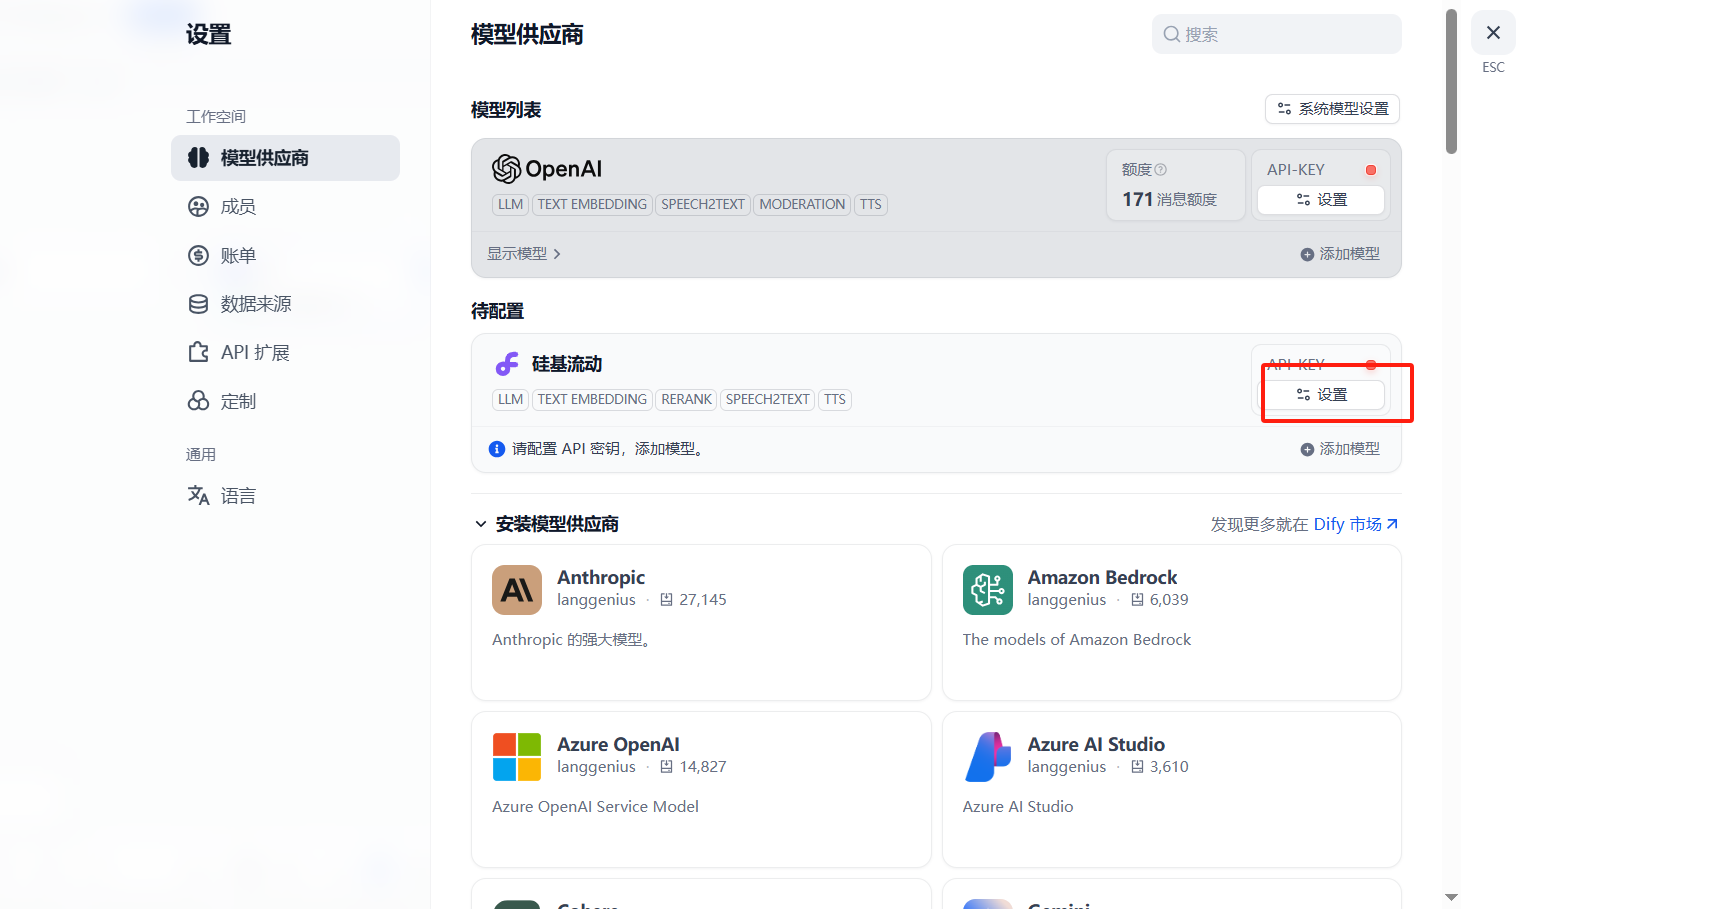
Task: Click the Amazon Bedrock logo icon
Action: 988,590
